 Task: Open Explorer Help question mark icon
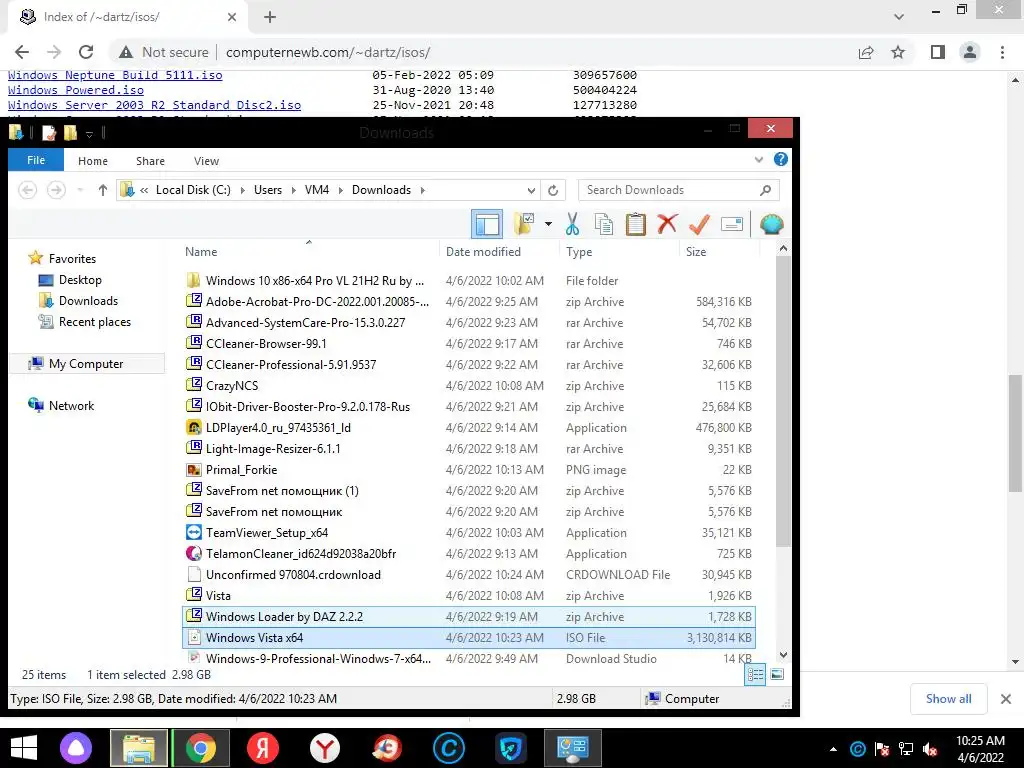[780, 159]
